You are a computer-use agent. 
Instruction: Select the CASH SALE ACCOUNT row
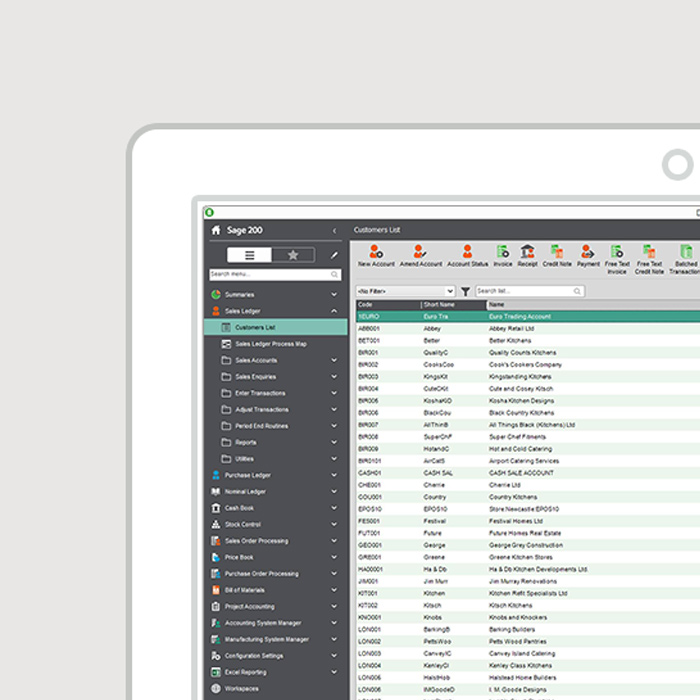[x=528, y=473]
